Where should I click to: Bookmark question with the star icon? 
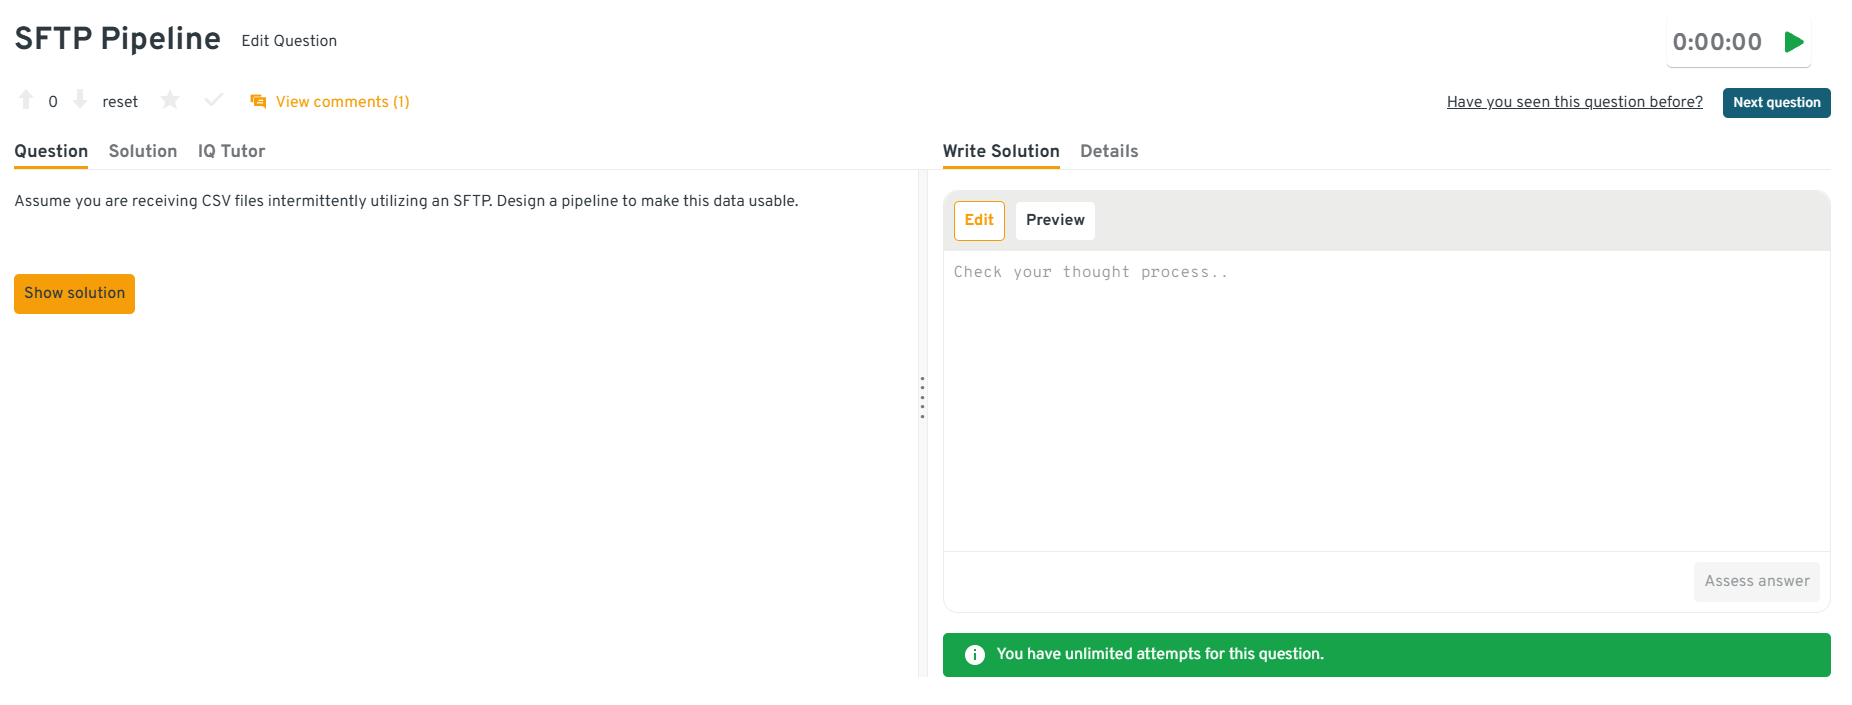(170, 100)
